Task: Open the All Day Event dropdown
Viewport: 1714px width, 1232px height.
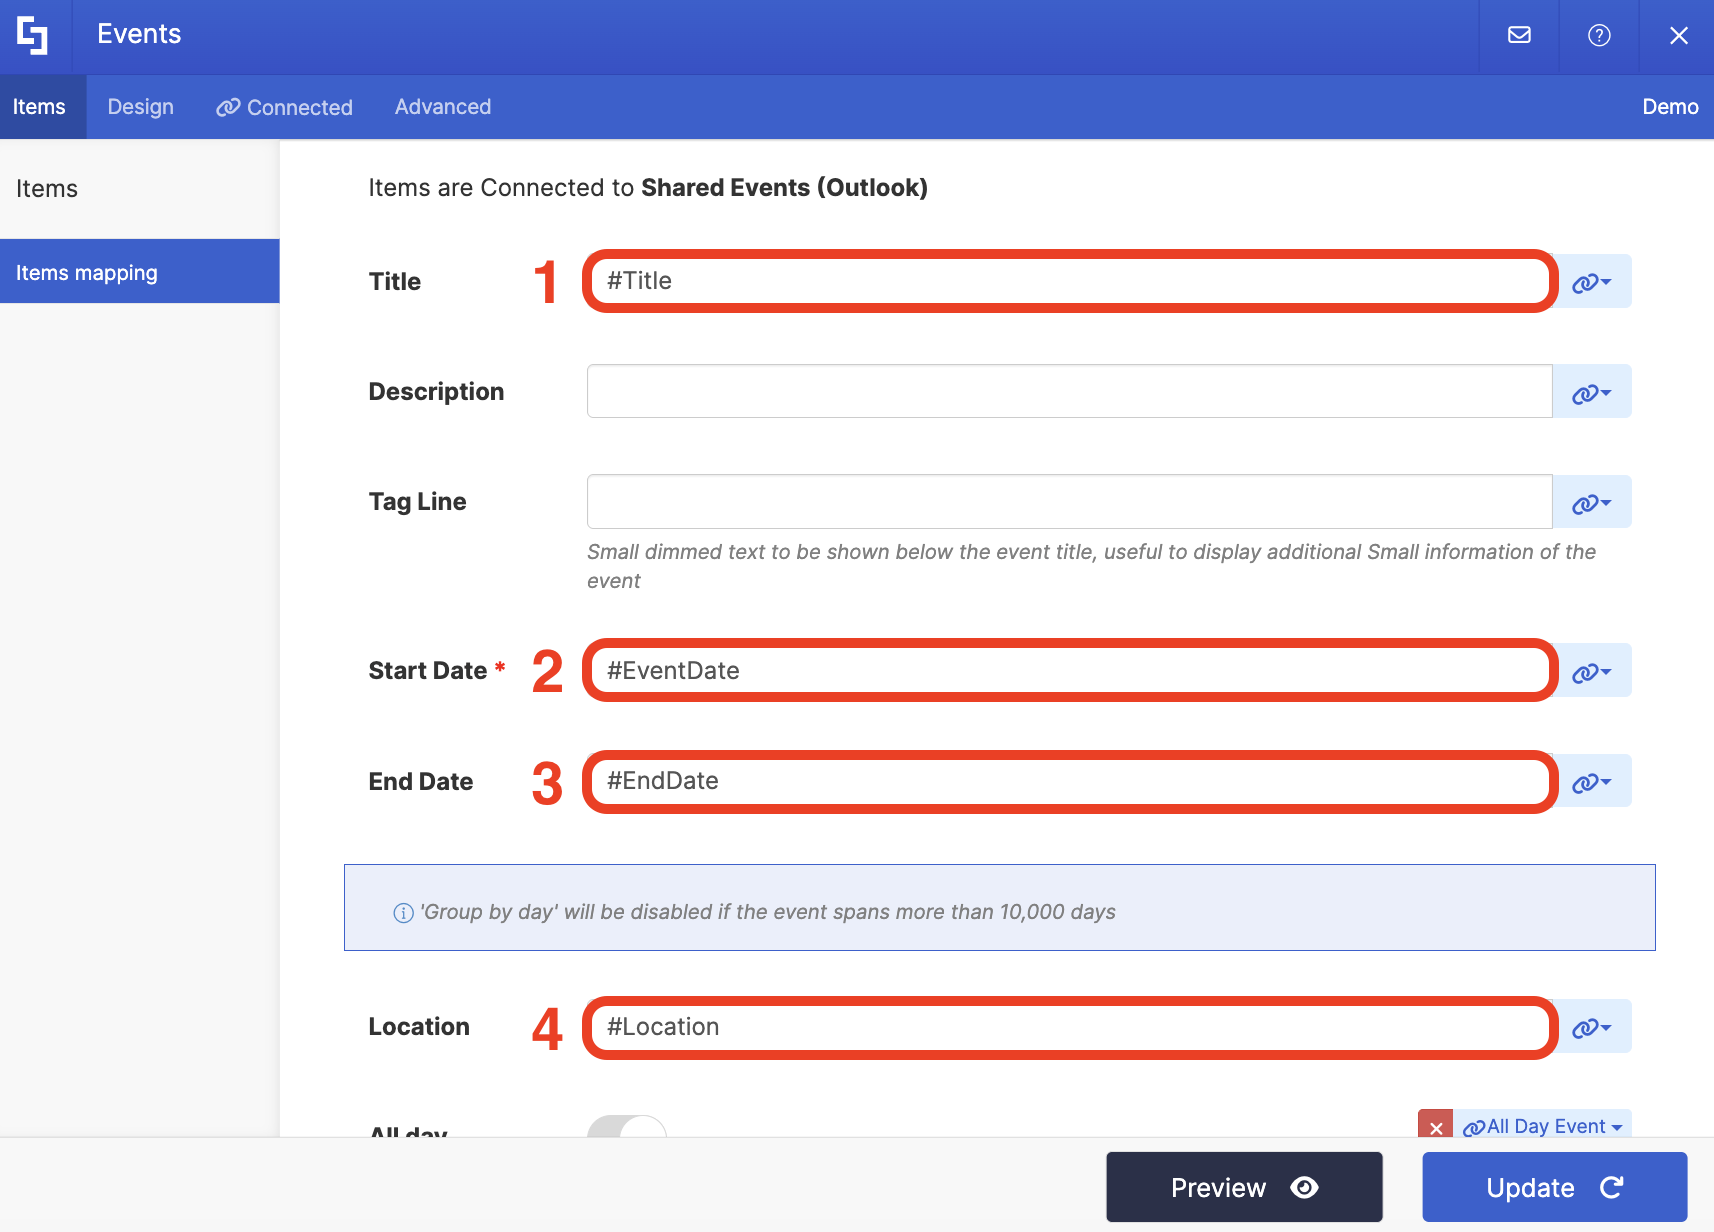Action: point(1543,1125)
